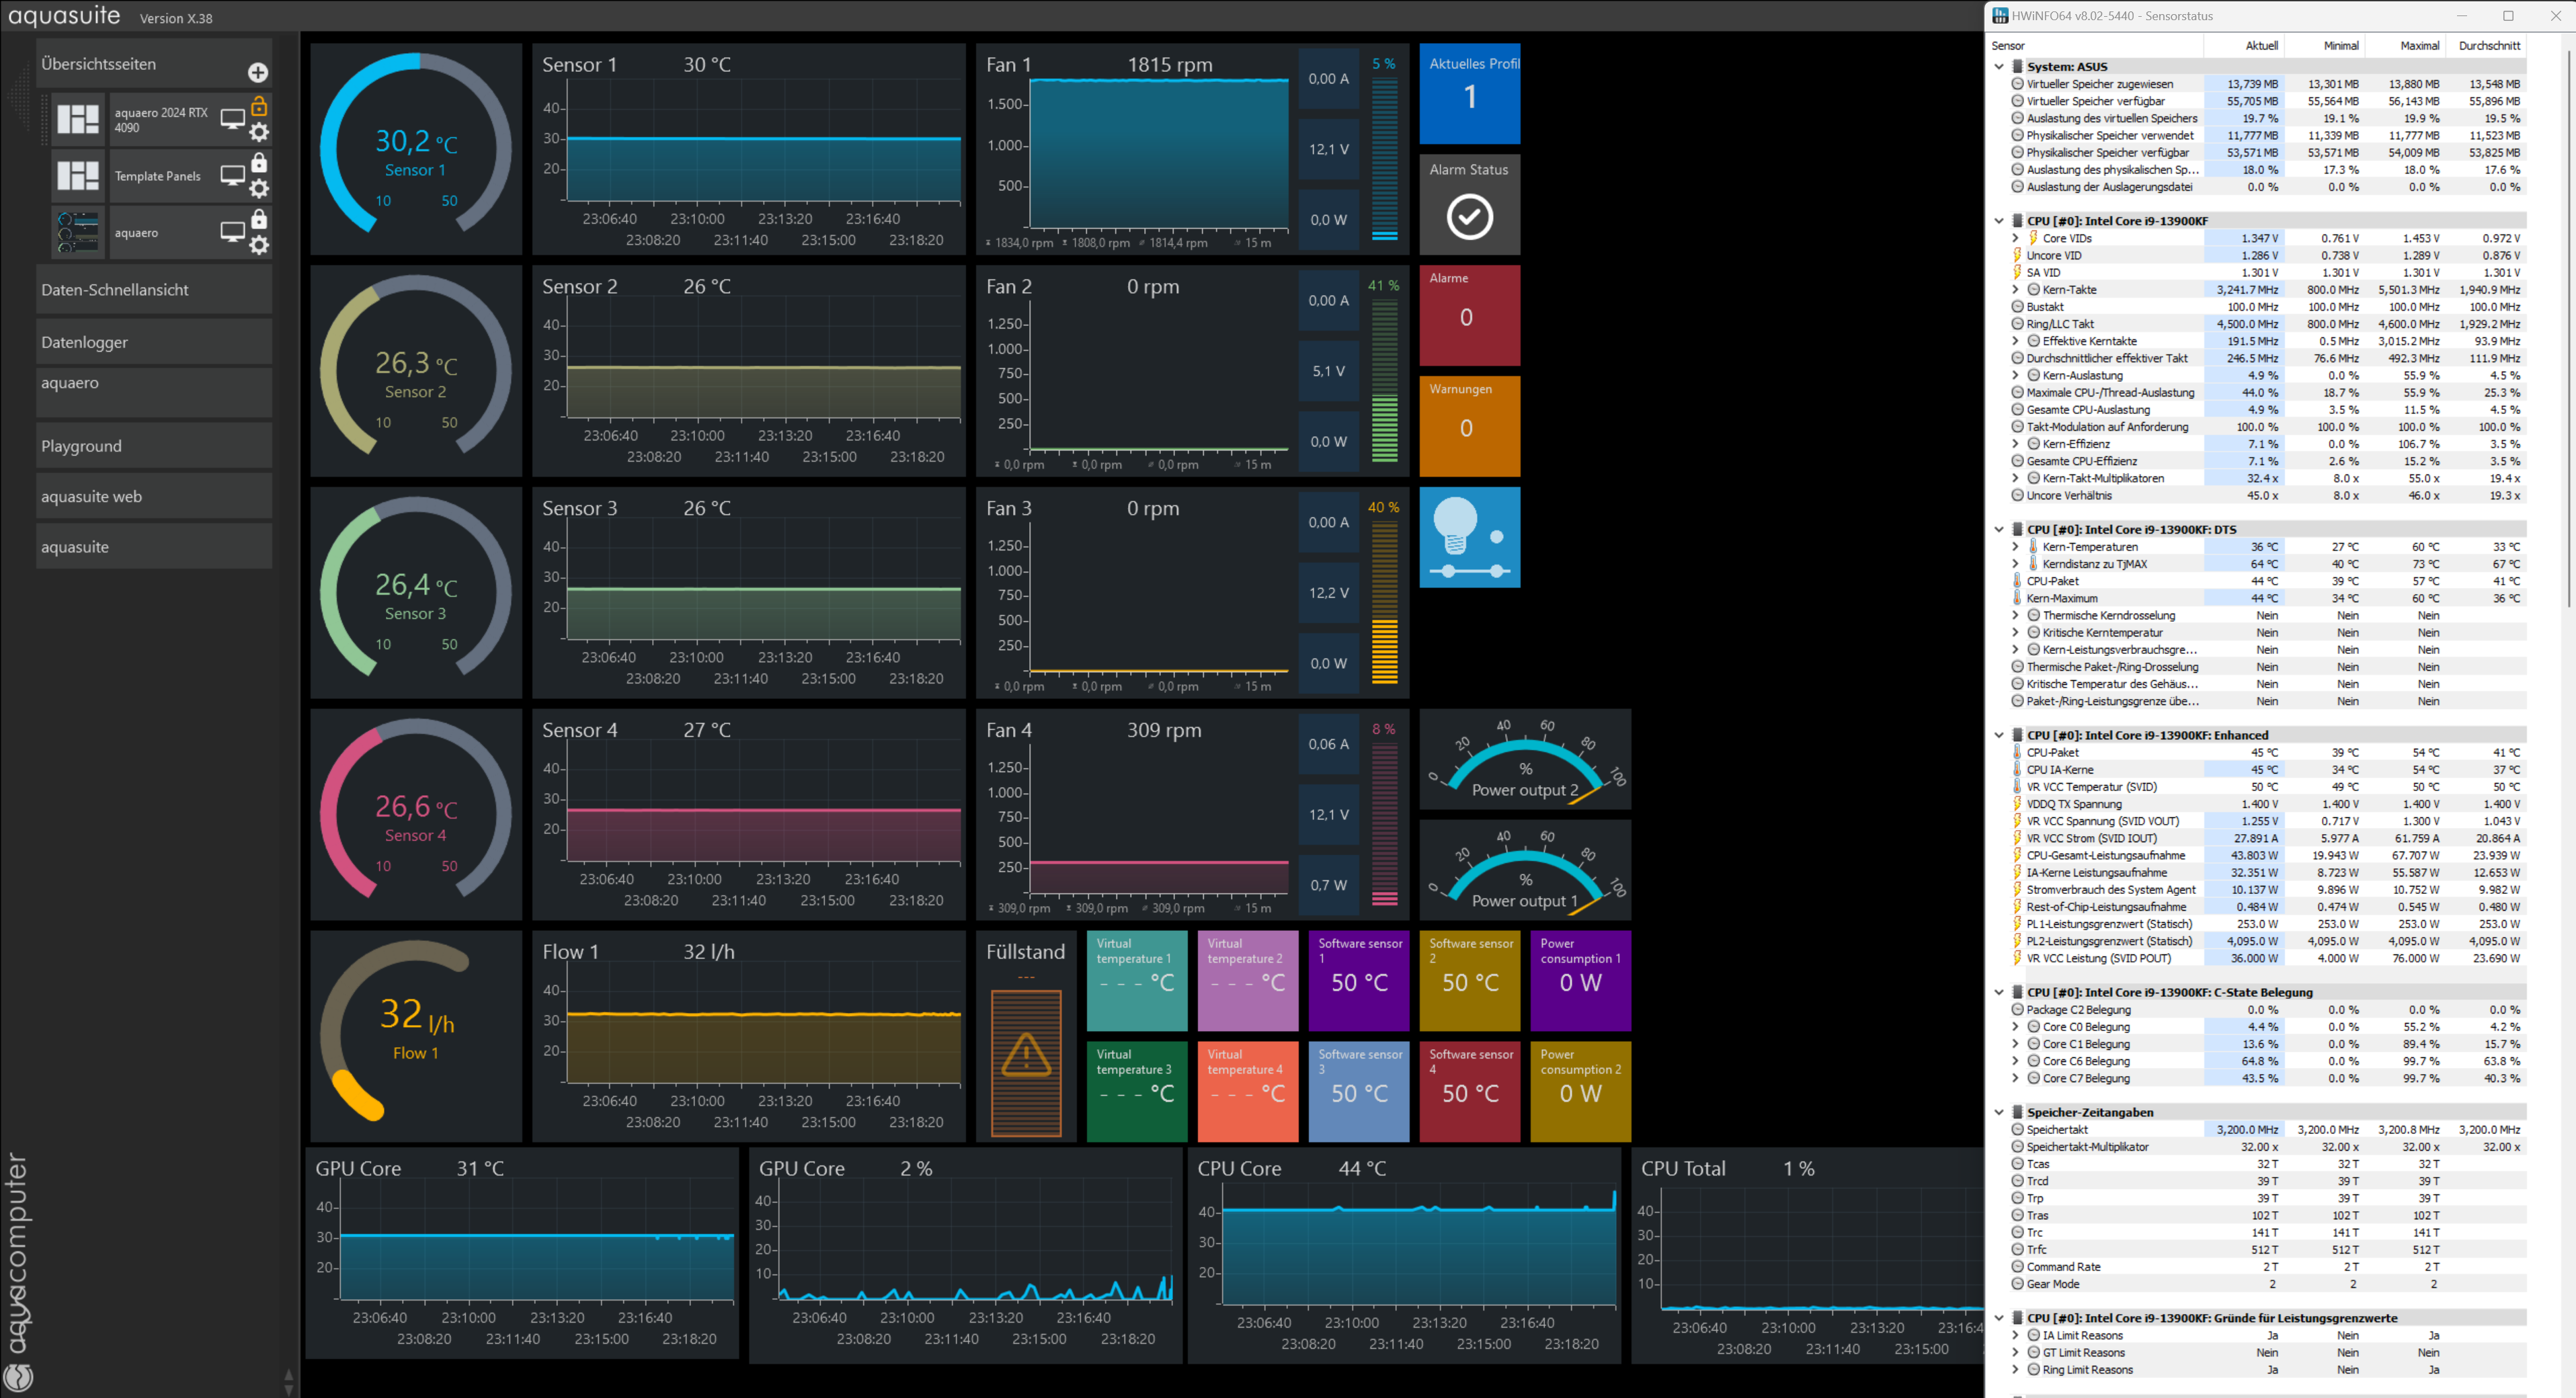Collapse the Speicher-Zeitangaben sensor group
The height and width of the screenshot is (1398, 2576).
pyautogui.click(x=1999, y=1112)
